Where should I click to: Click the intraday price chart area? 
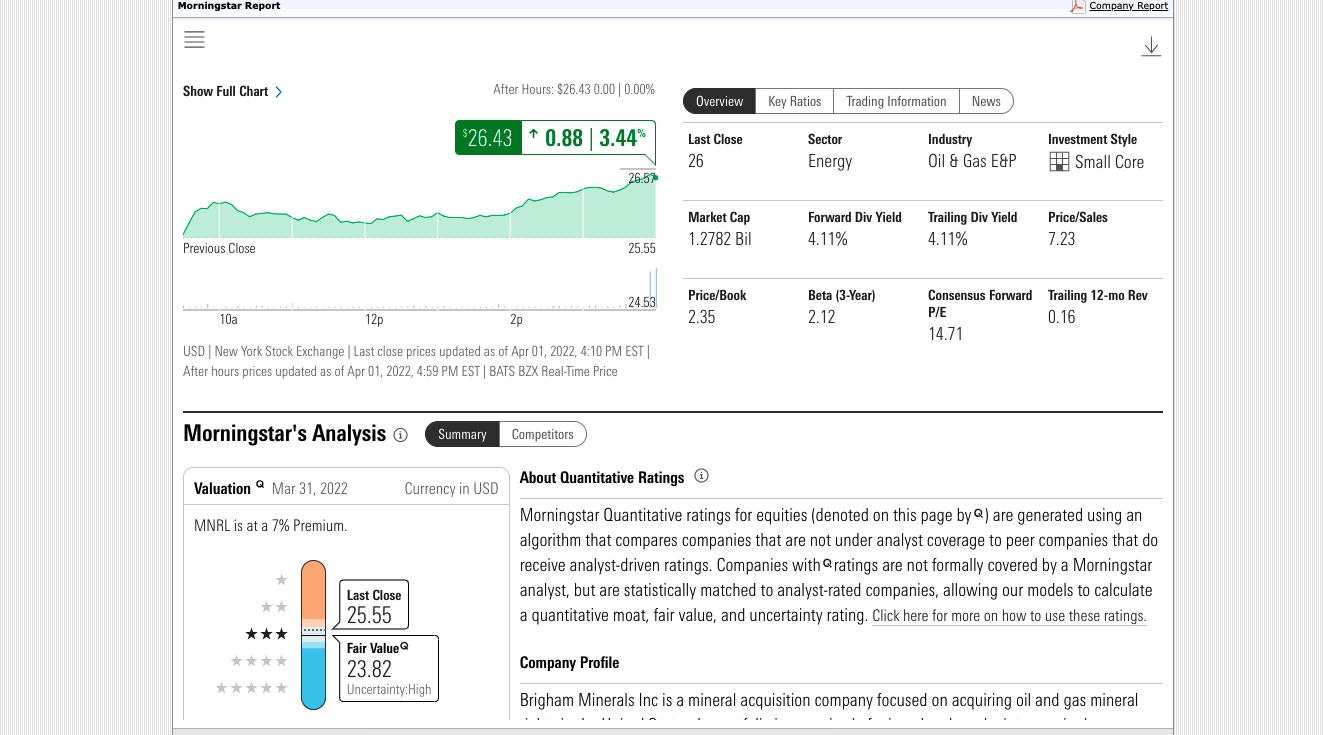coord(420,208)
